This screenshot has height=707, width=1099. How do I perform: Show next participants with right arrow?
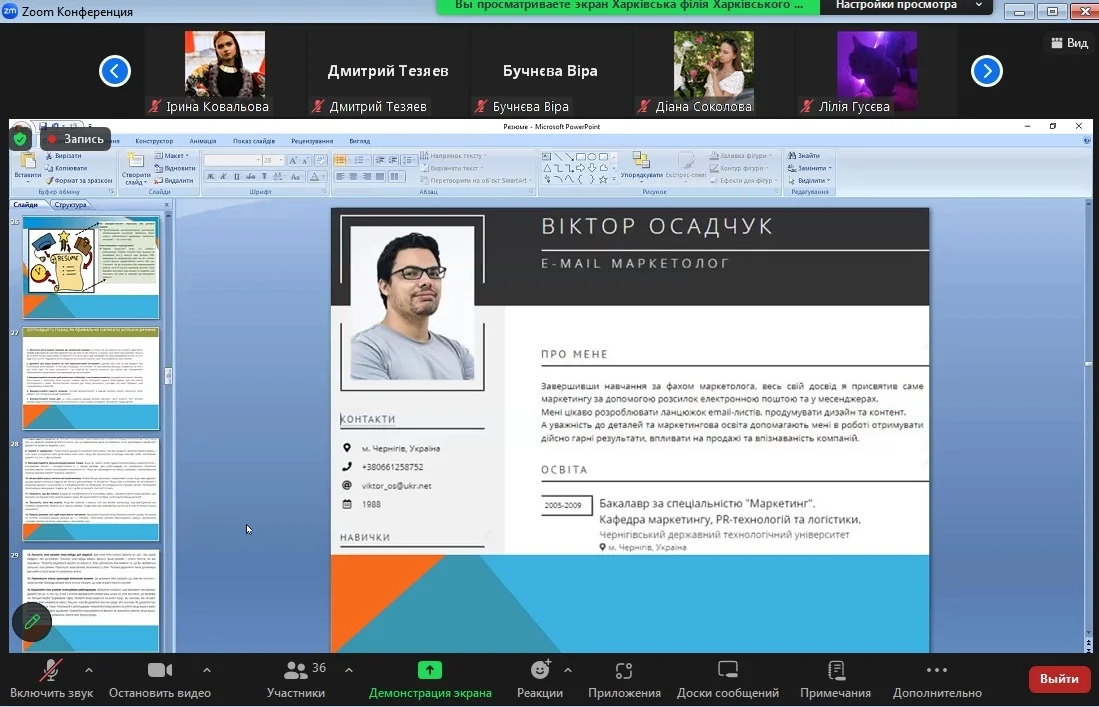(986, 71)
